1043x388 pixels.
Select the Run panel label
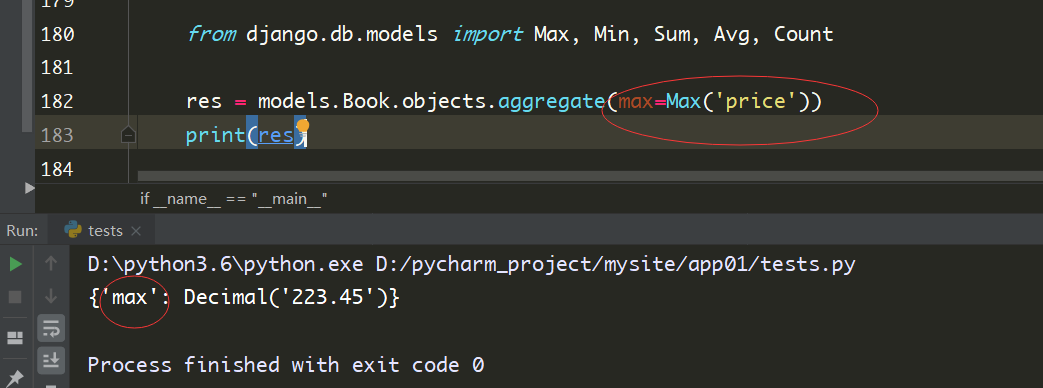click(23, 231)
